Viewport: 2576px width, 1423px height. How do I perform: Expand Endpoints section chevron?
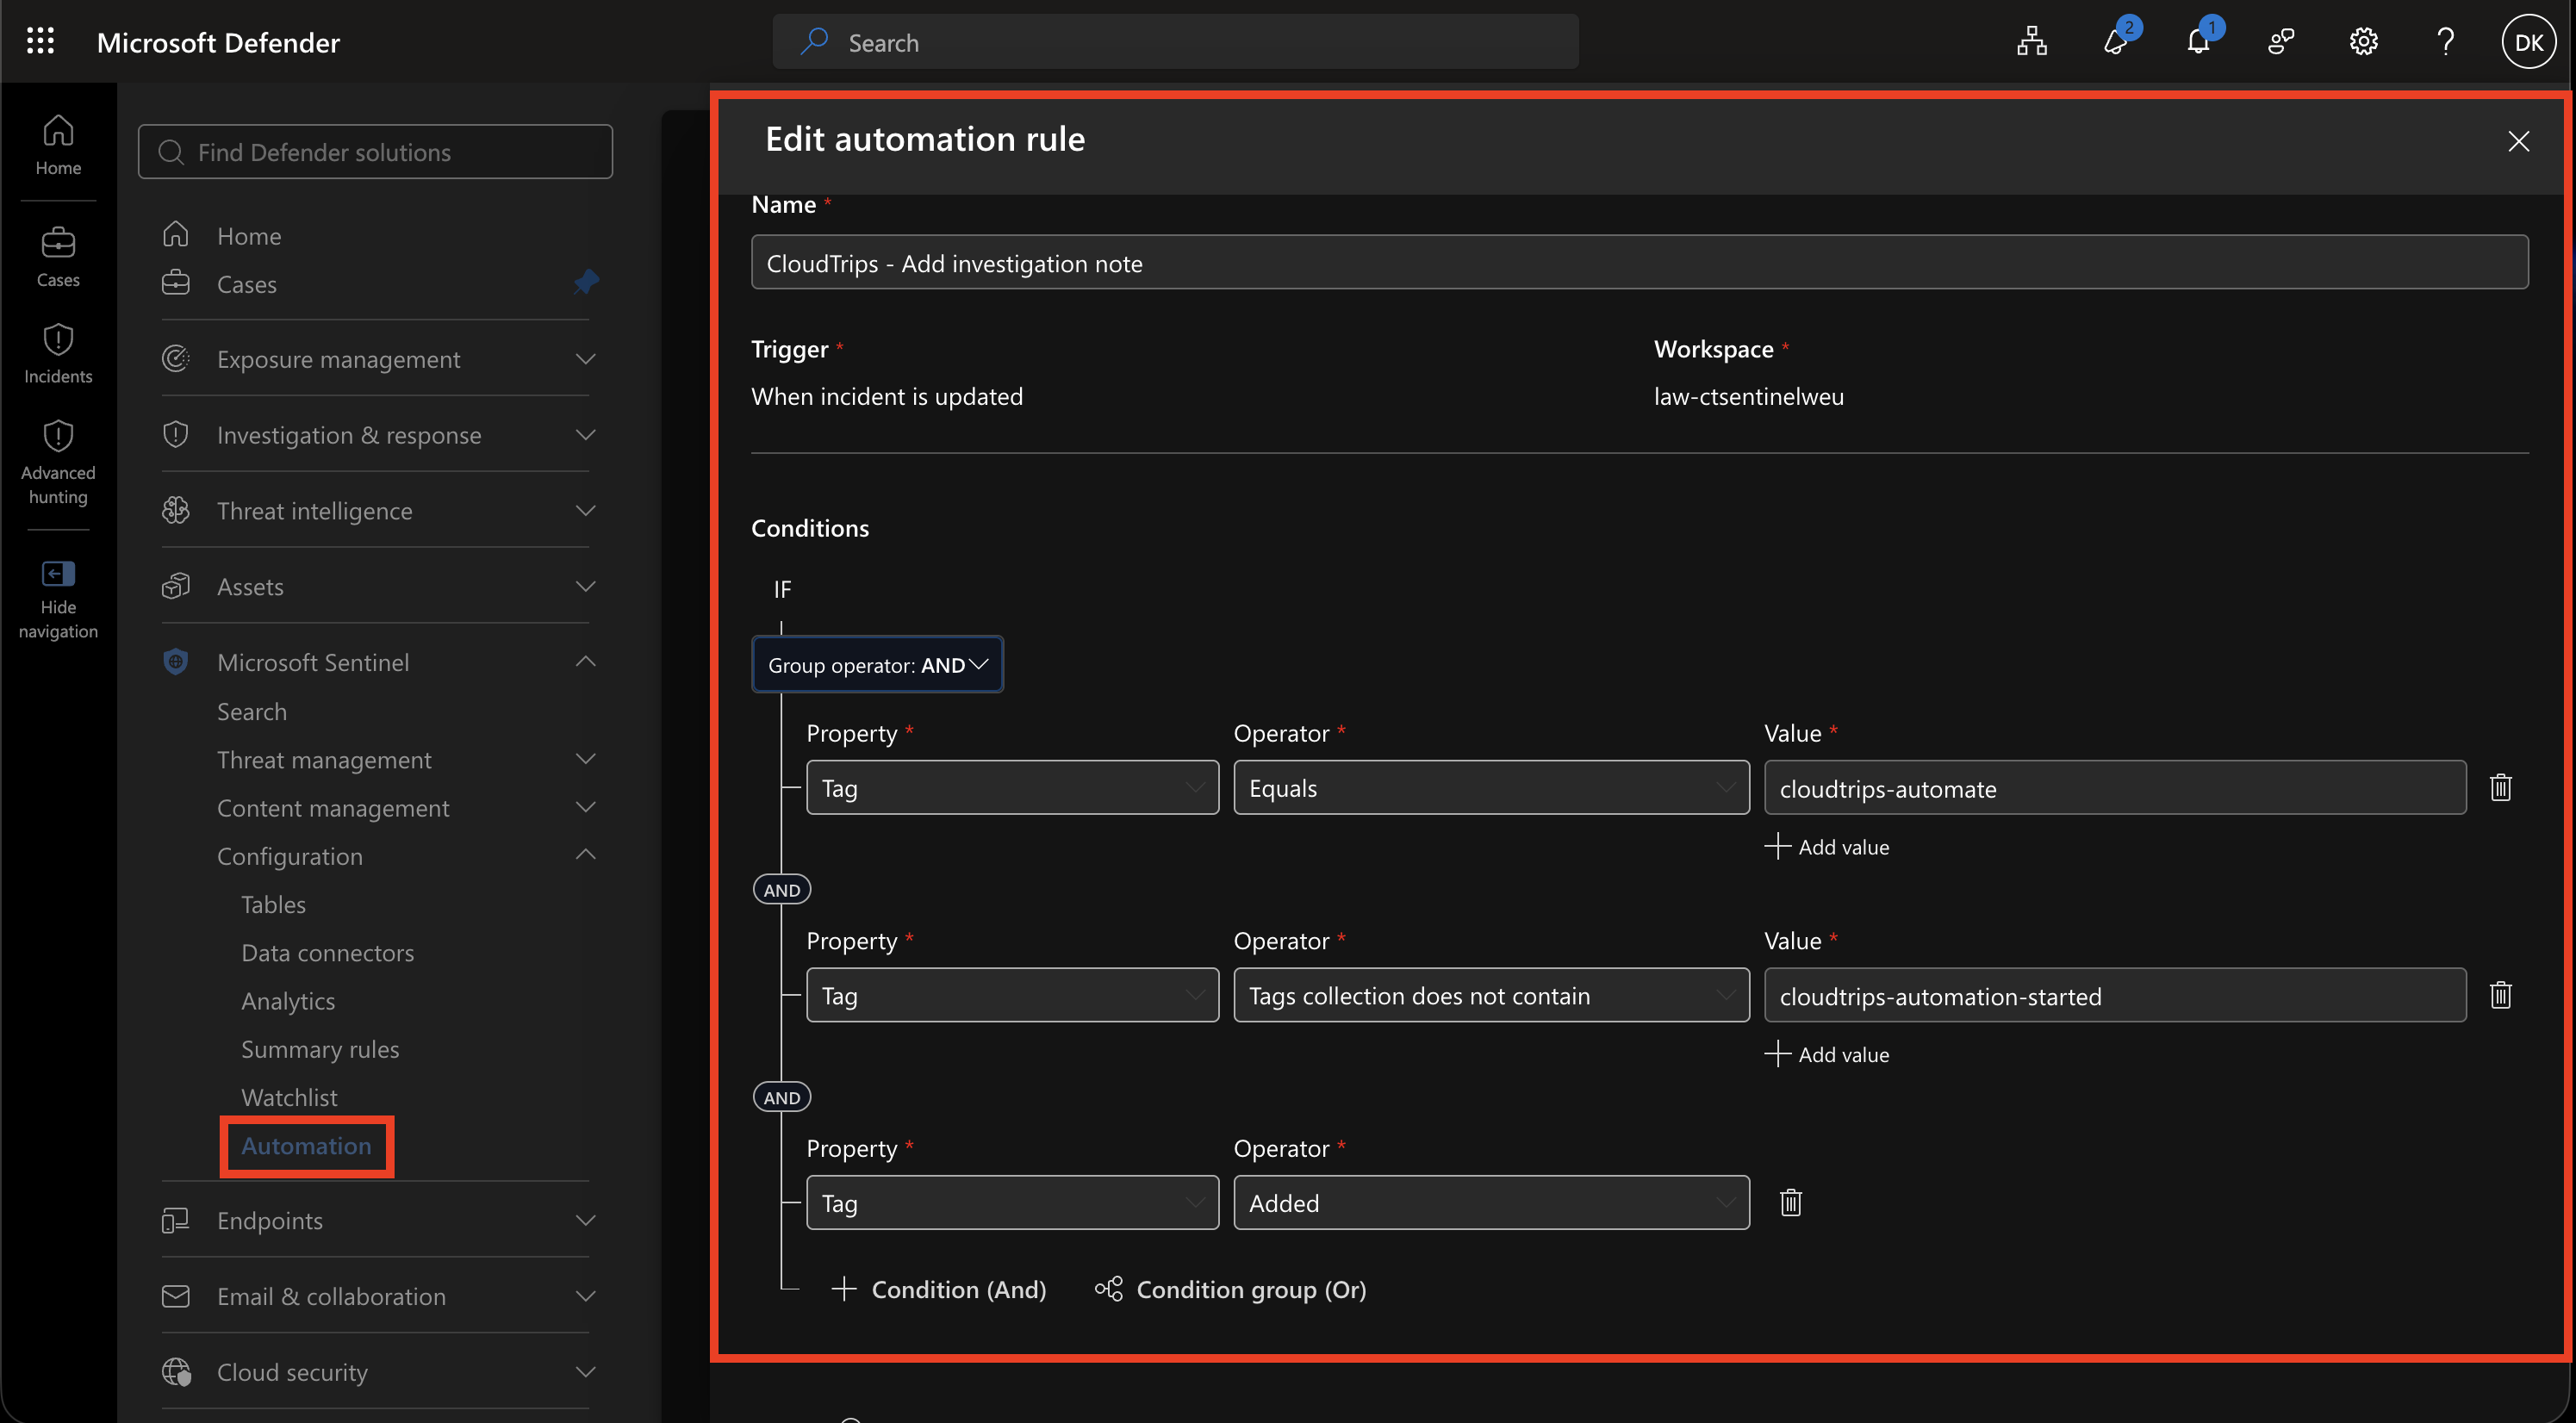586,1220
